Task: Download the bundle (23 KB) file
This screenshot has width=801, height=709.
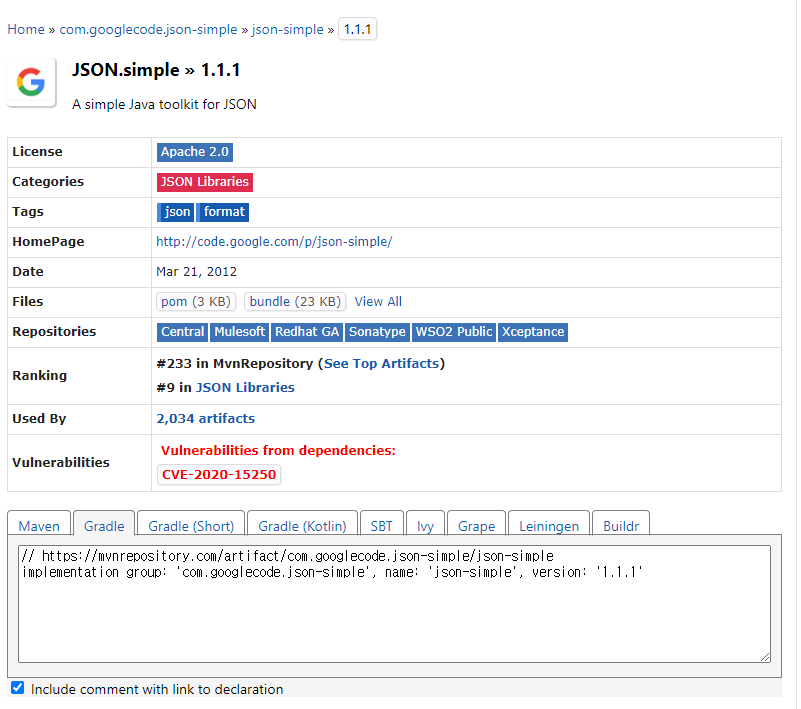Action: click(x=295, y=302)
